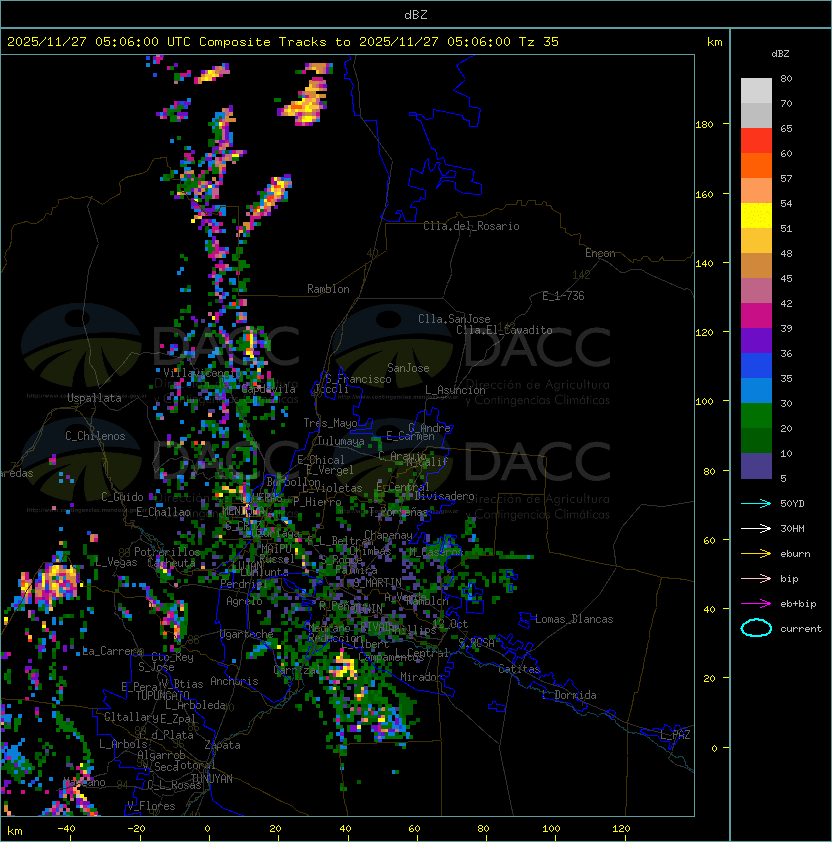Click the 'Clla.del_Rosario' map label

[x=471, y=226]
